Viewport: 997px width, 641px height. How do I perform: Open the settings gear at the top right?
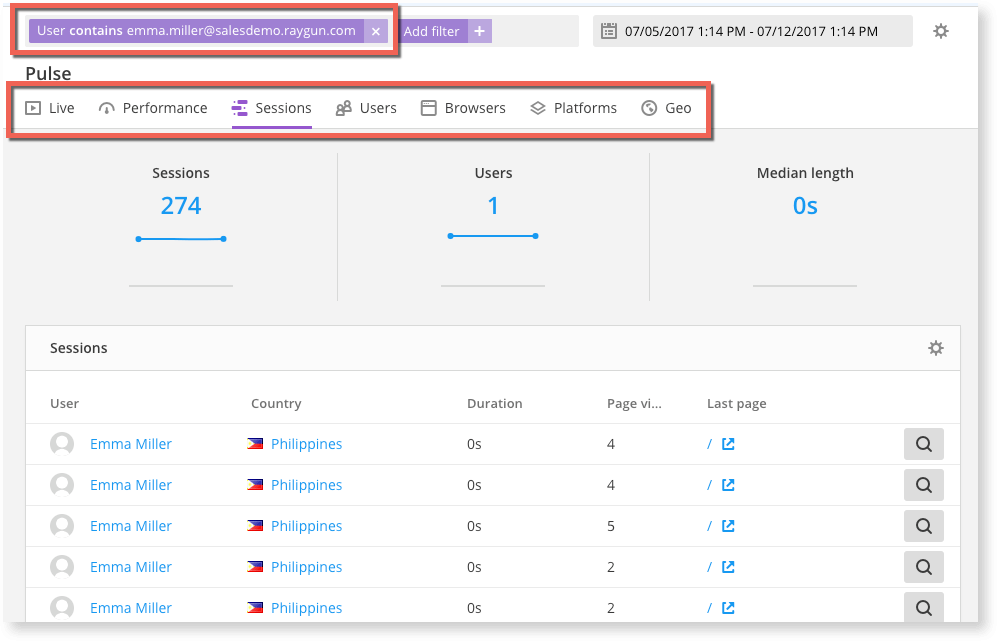pos(940,30)
